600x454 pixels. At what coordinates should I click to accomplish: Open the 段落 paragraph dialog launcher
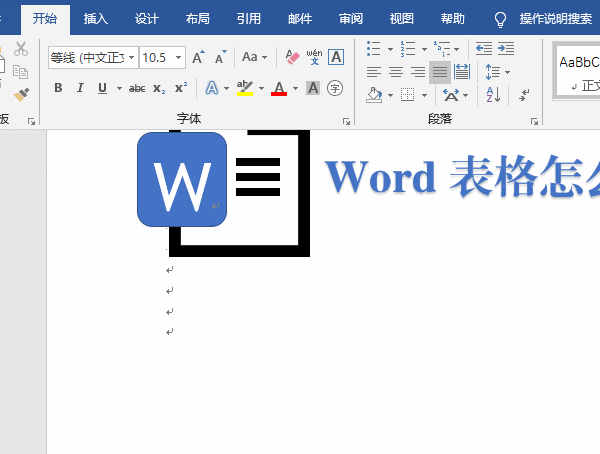534,121
